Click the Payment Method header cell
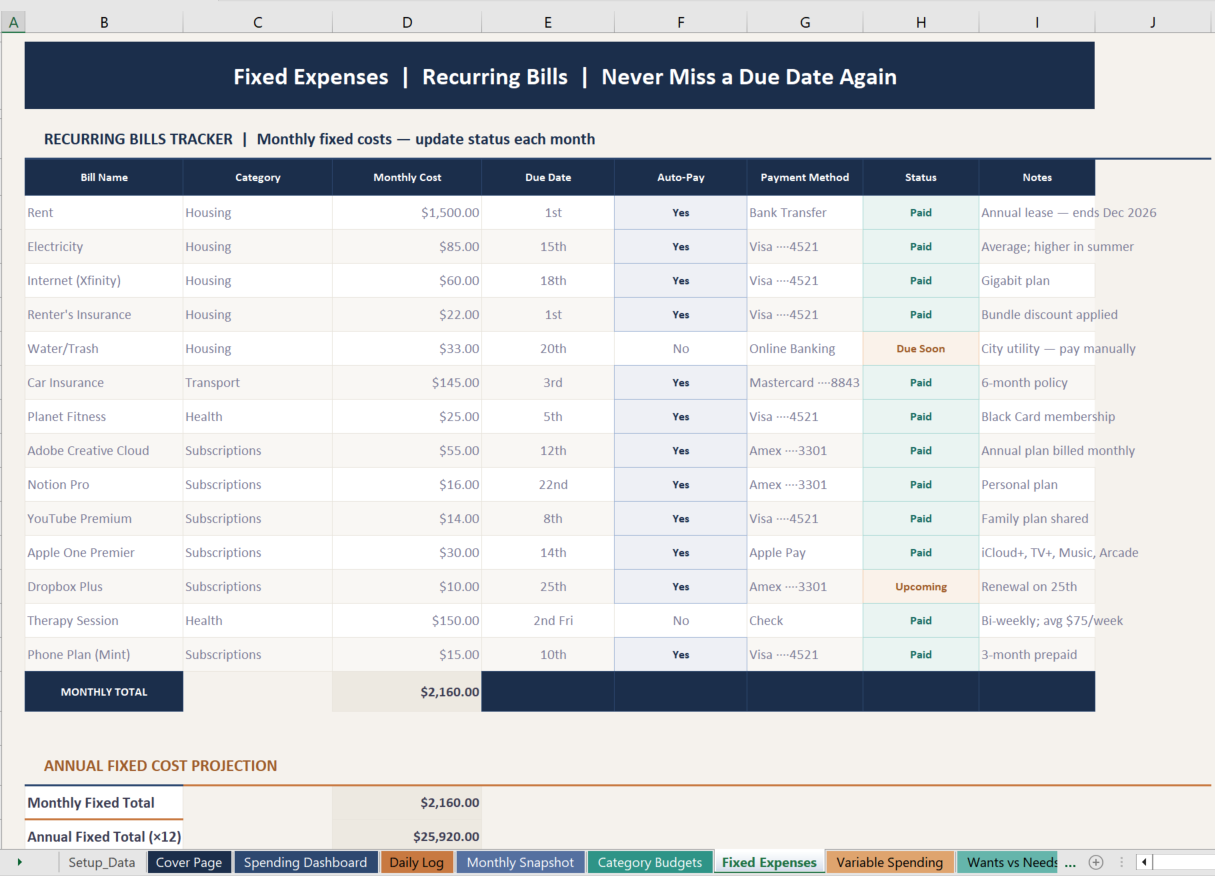 tap(805, 177)
